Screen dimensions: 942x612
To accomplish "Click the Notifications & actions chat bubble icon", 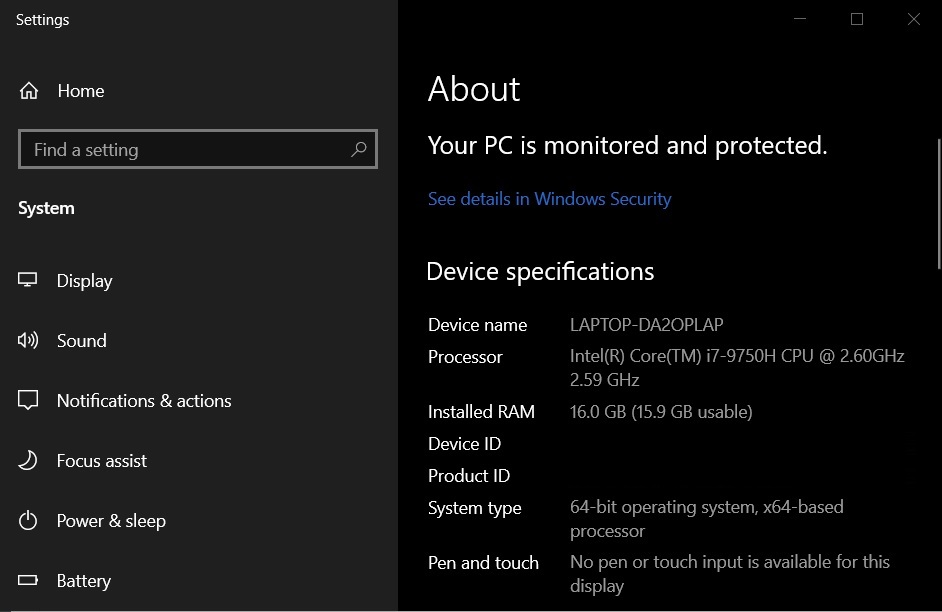I will tap(31, 400).
